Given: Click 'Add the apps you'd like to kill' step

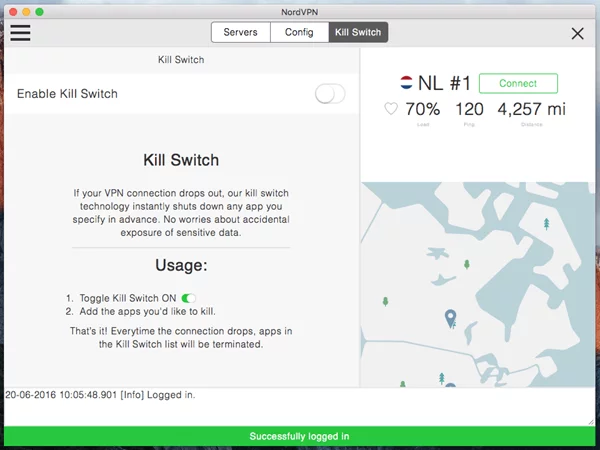Looking at the screenshot, I should (x=147, y=311).
